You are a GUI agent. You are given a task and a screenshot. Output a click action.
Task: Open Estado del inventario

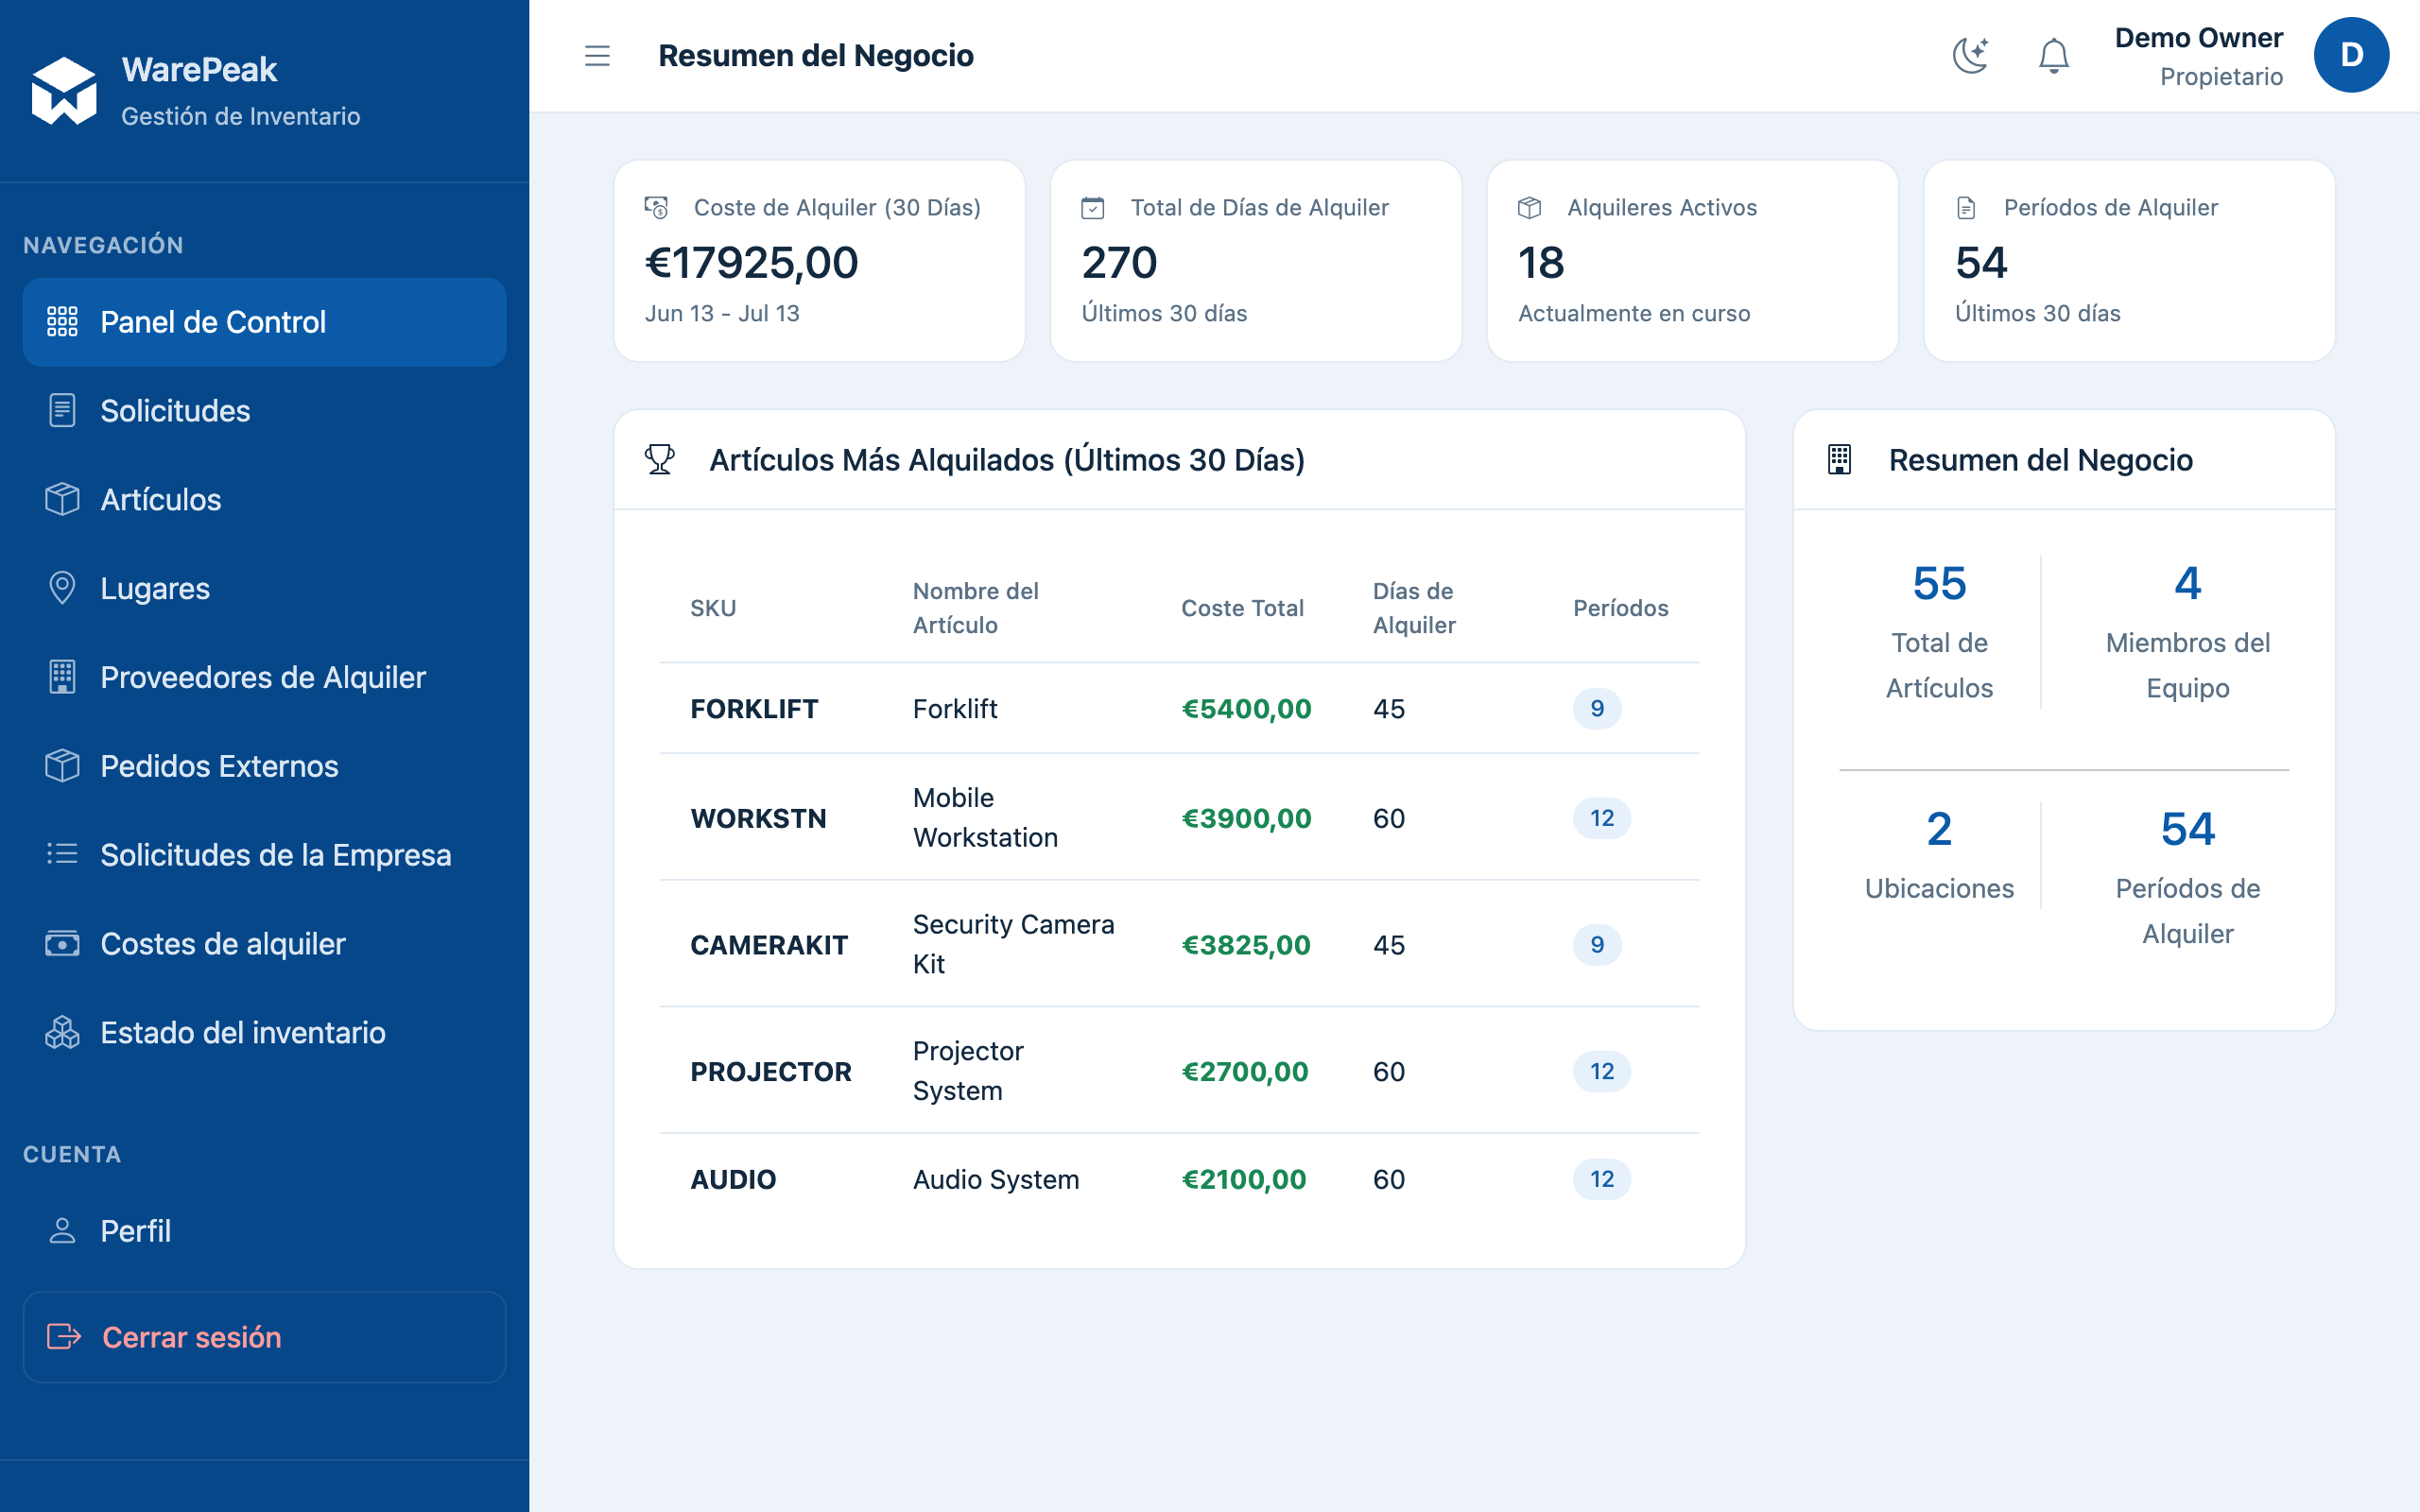264,1032
